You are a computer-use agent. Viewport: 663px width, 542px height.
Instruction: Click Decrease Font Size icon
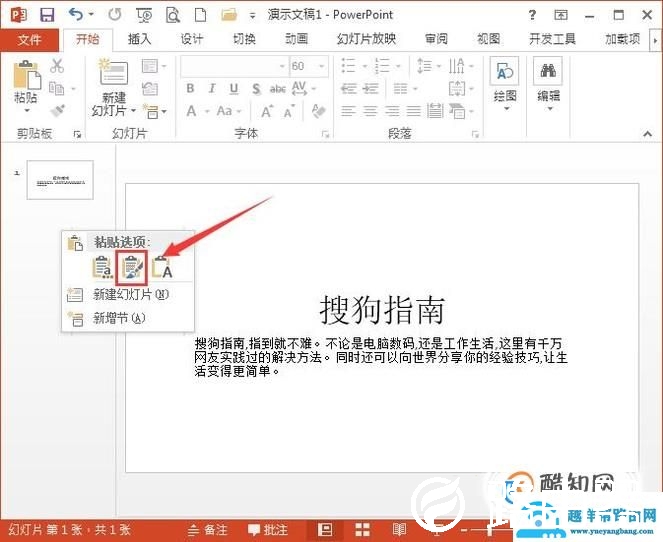tap(289, 112)
